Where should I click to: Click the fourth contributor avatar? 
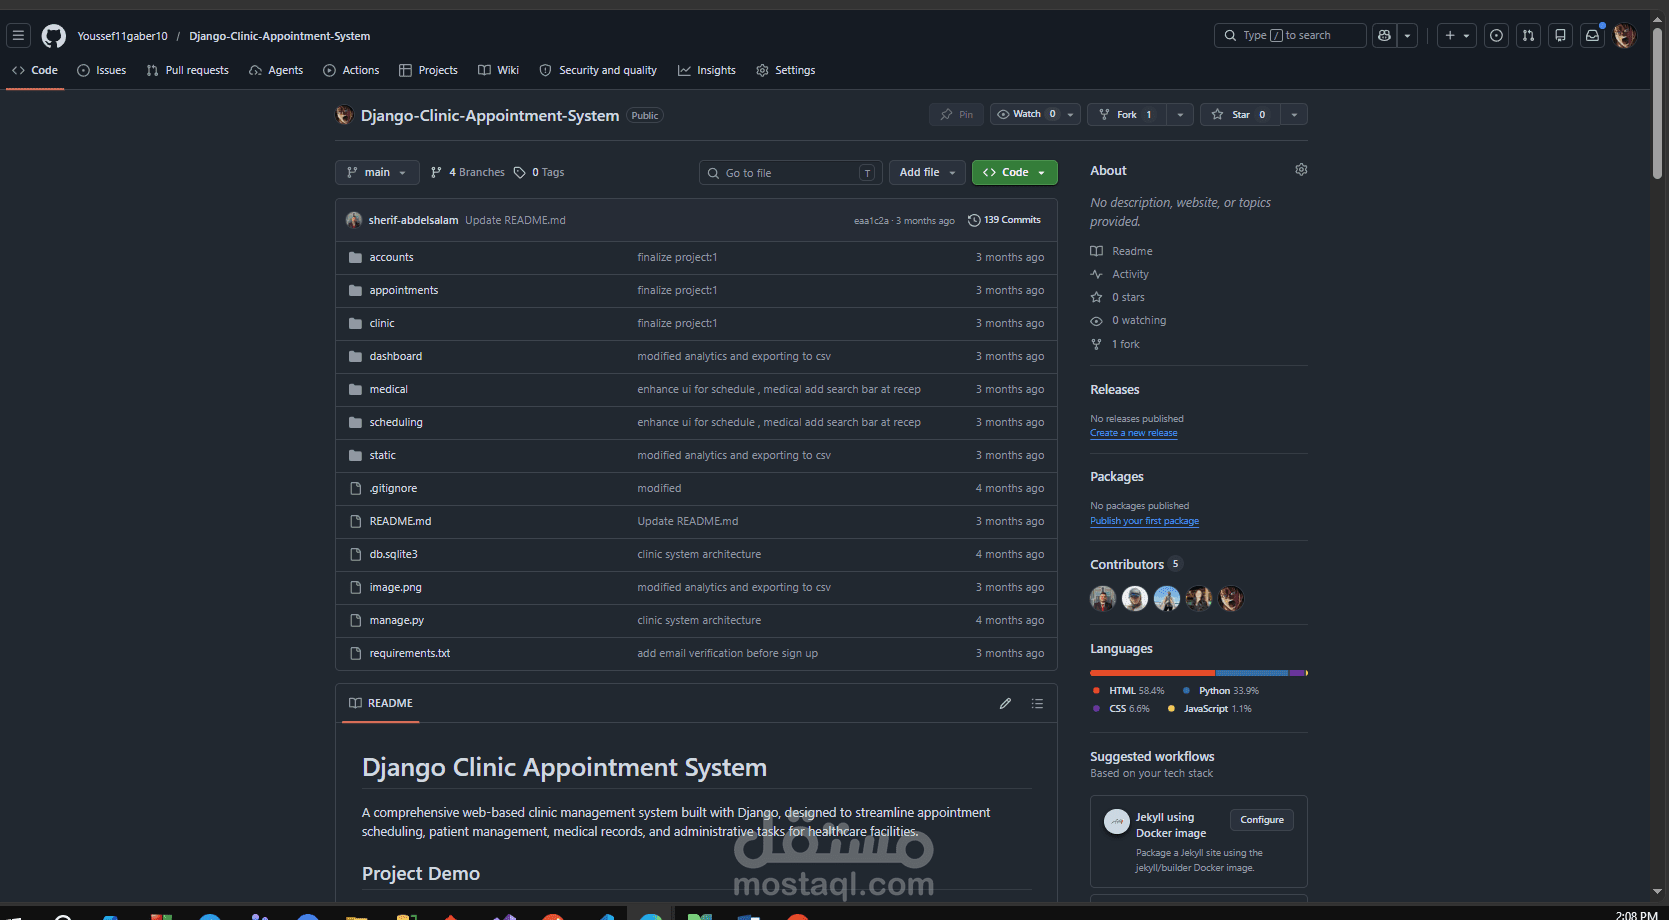pos(1199,598)
